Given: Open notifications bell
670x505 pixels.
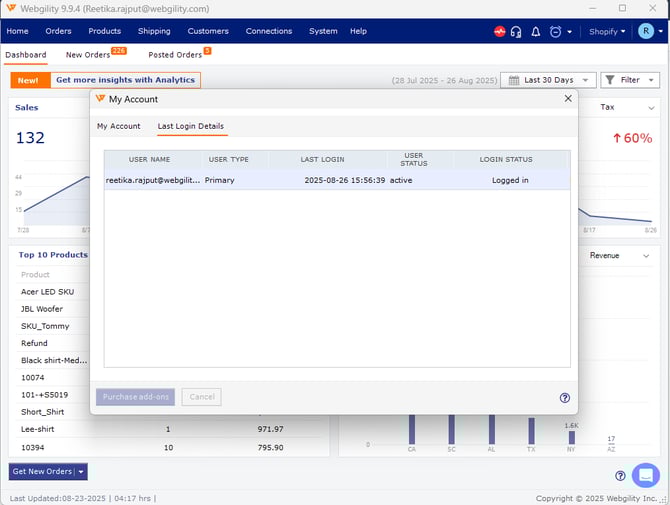Looking at the screenshot, I should (x=536, y=32).
